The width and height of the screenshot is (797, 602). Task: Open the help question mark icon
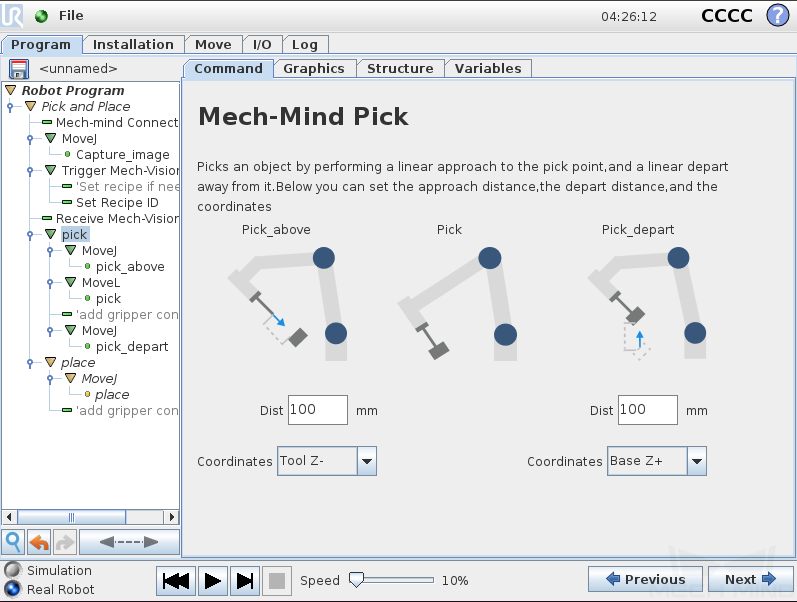coord(778,15)
